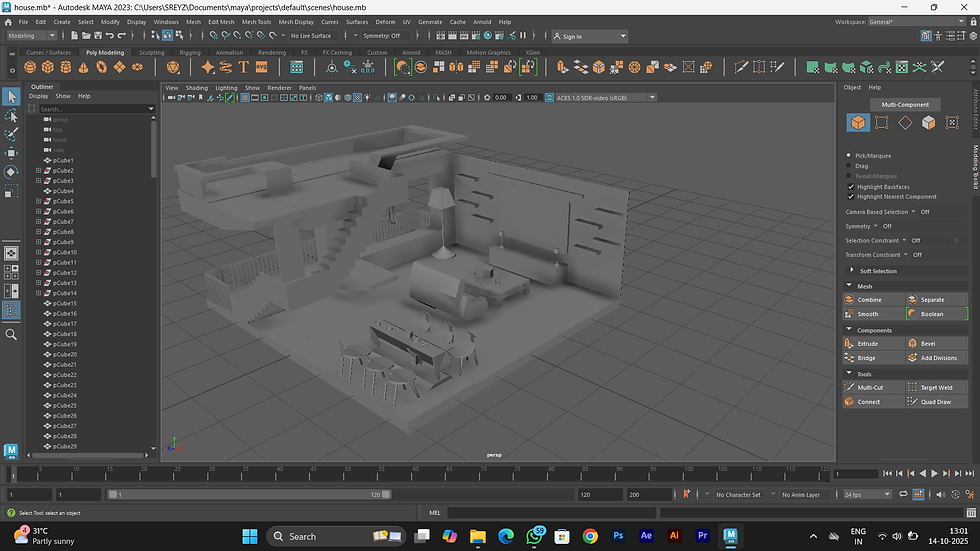Screen dimensions: 980x551
Task: Toggle the Multi-Component selection button
Action: [905, 104]
